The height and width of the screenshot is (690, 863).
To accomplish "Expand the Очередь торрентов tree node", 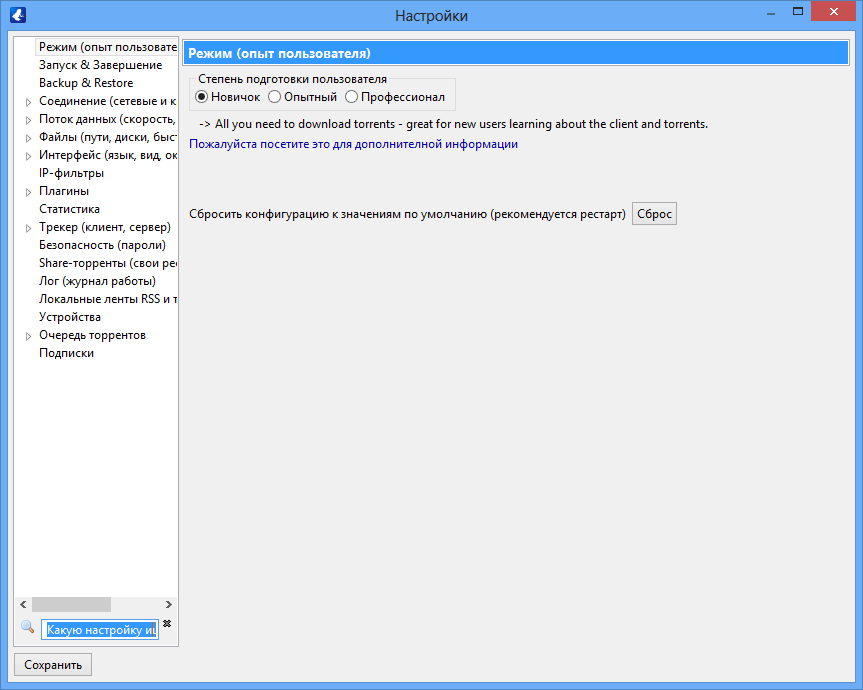I will tap(29, 336).
